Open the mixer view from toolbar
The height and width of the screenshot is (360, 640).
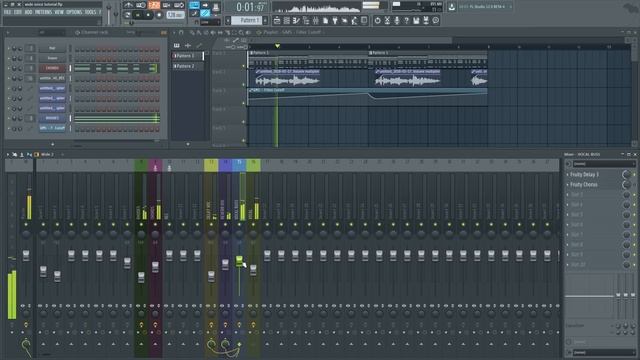pyautogui.click(x=316, y=20)
